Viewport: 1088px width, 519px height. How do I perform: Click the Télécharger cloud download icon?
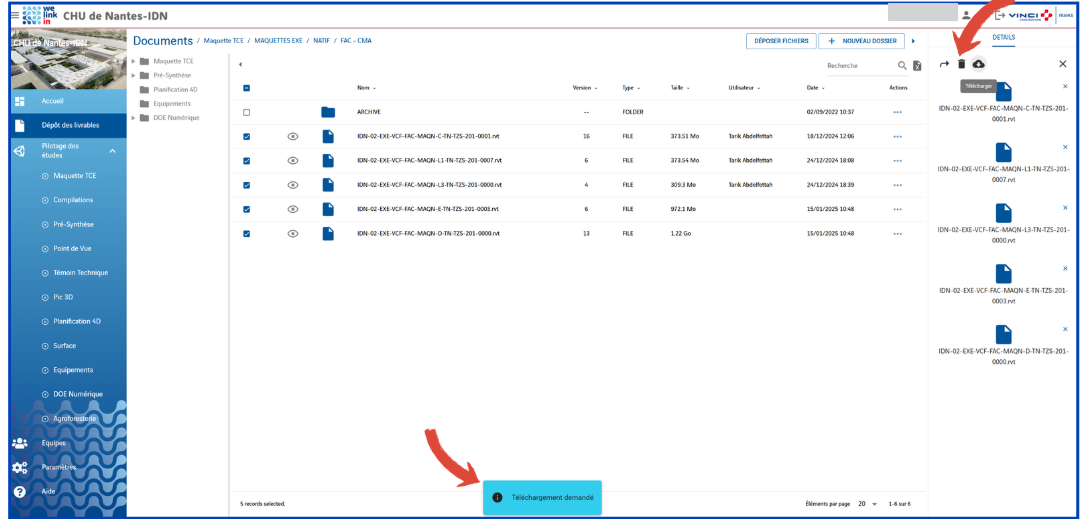coord(978,64)
